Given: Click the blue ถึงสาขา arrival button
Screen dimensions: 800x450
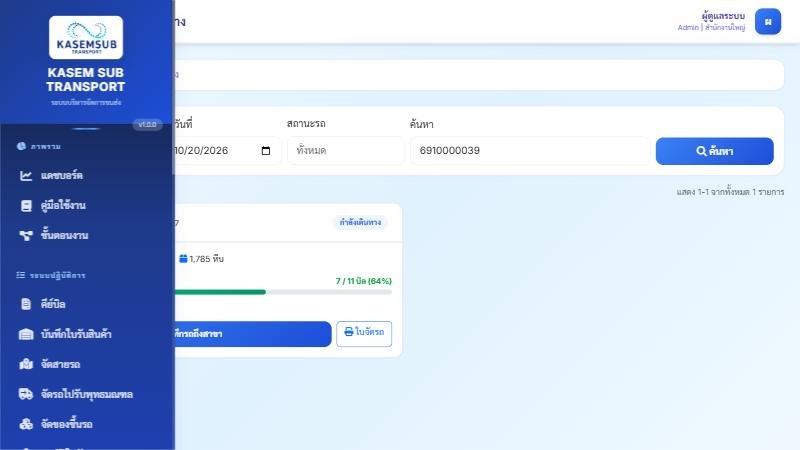Looking at the screenshot, I should point(253,334).
